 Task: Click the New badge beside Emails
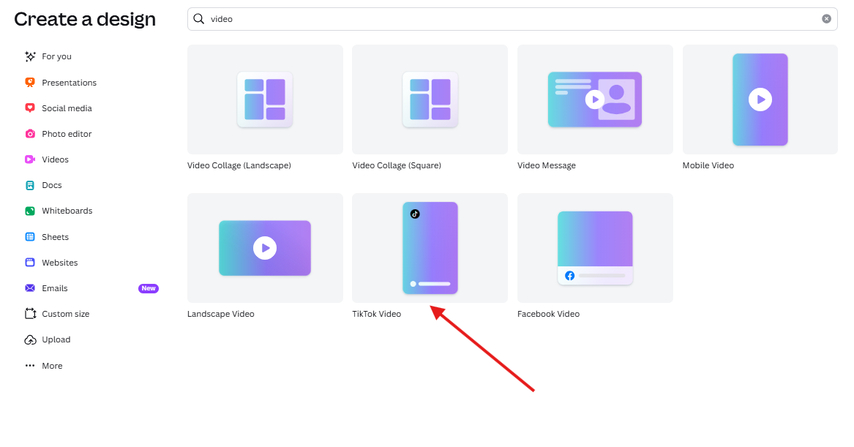(148, 288)
